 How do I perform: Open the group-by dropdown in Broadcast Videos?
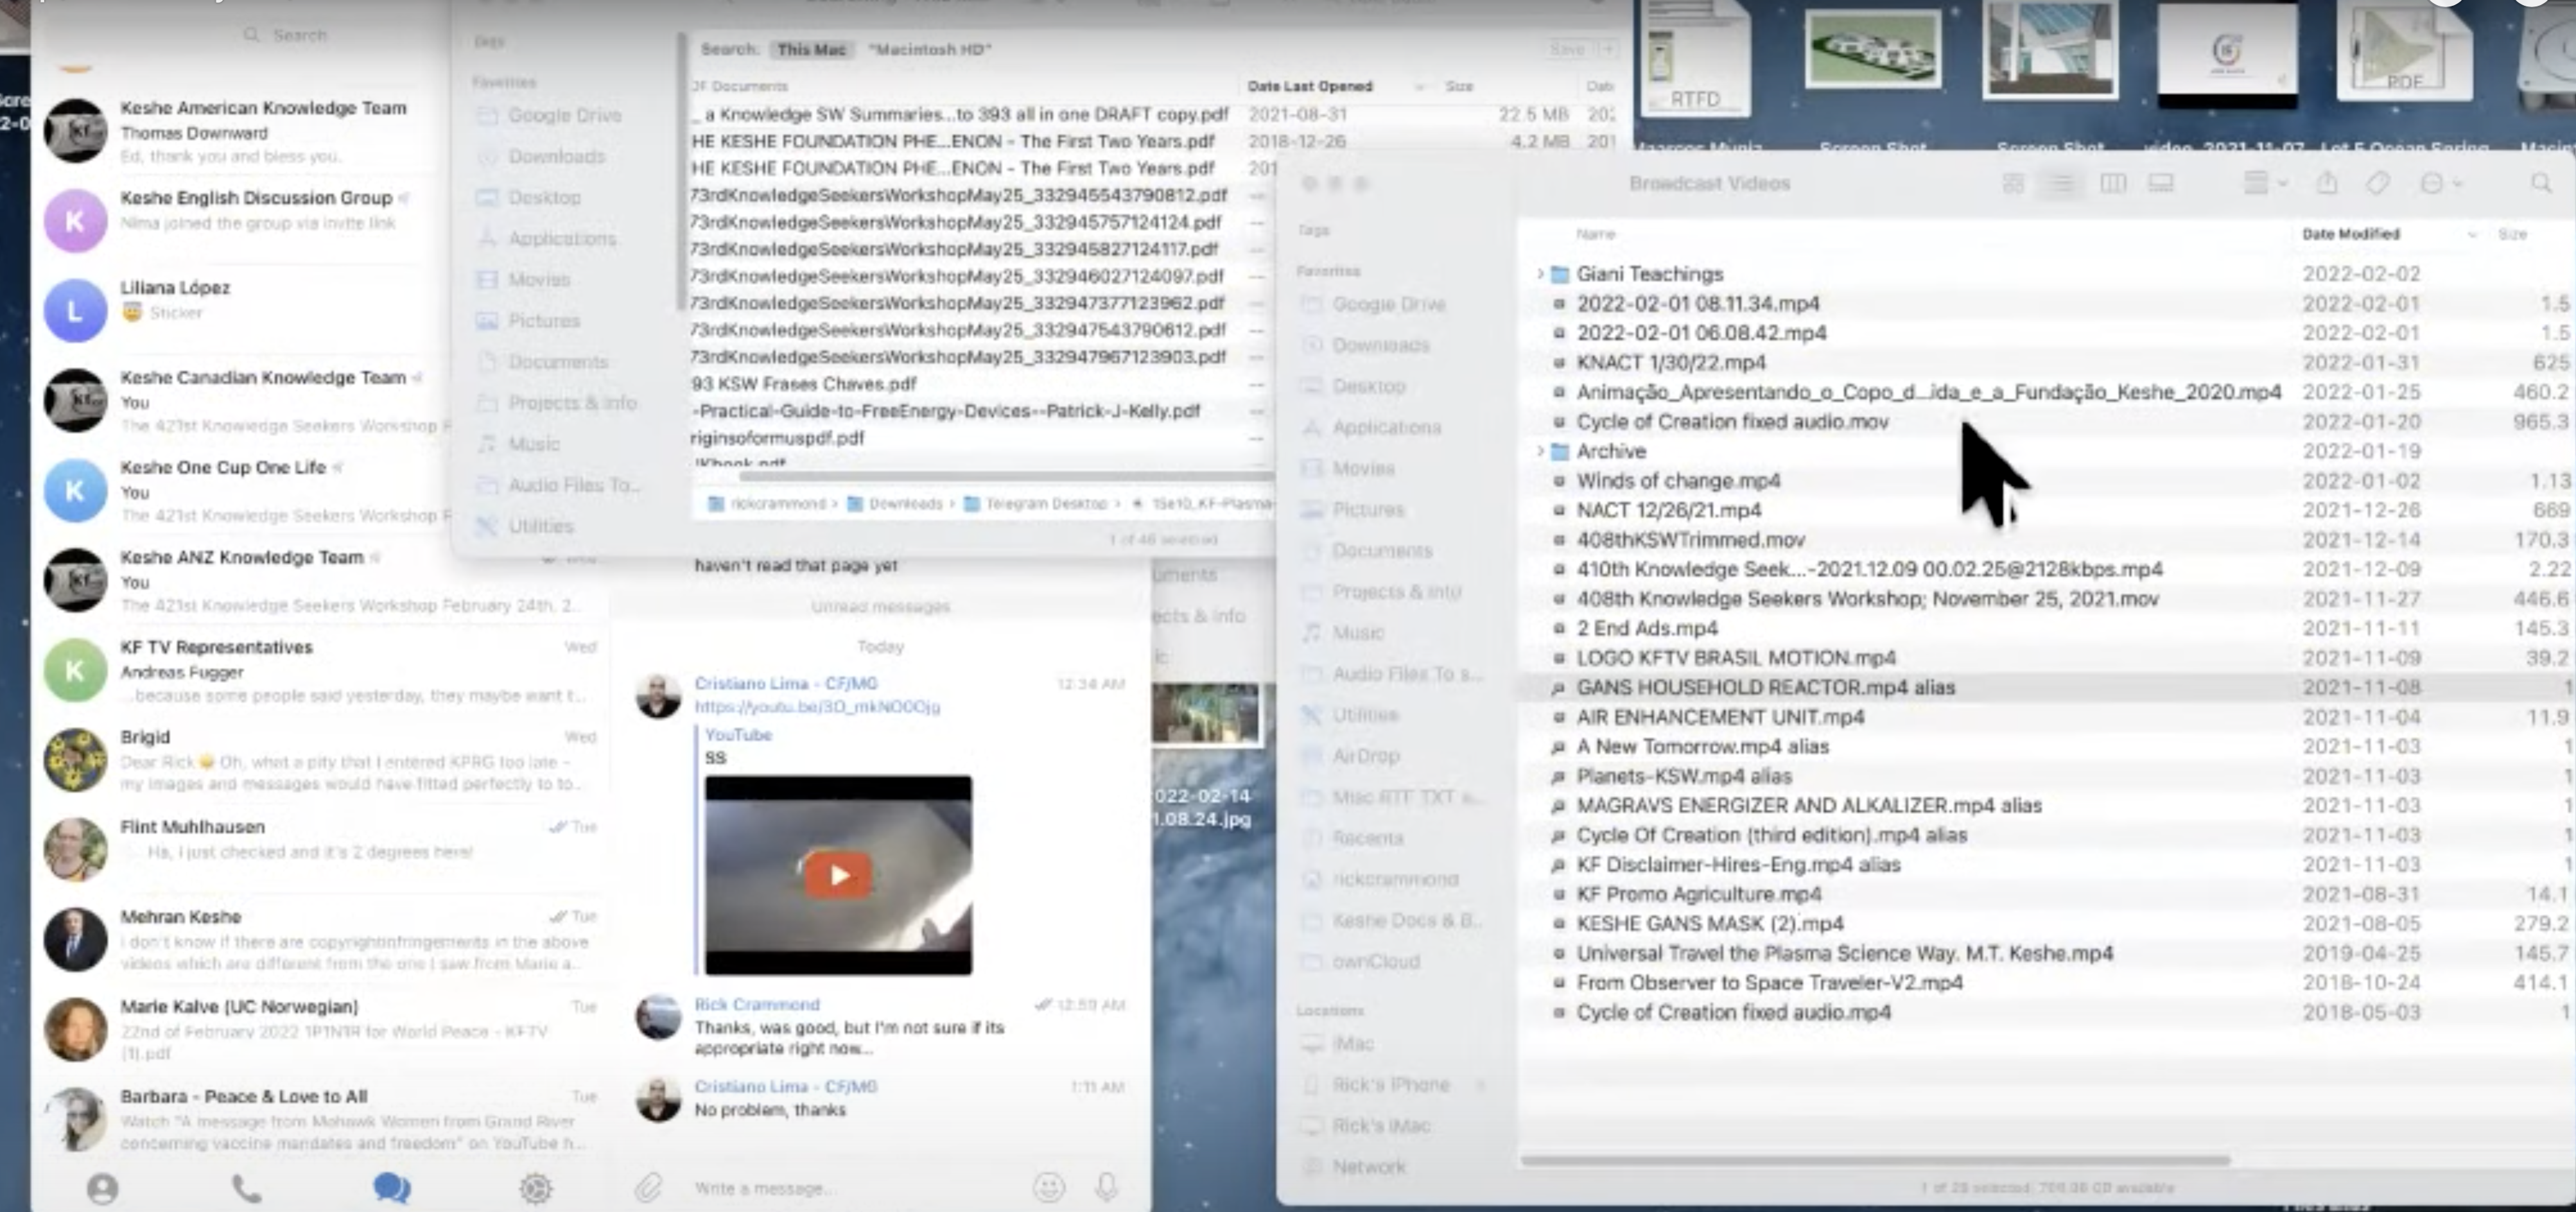(x=2265, y=183)
